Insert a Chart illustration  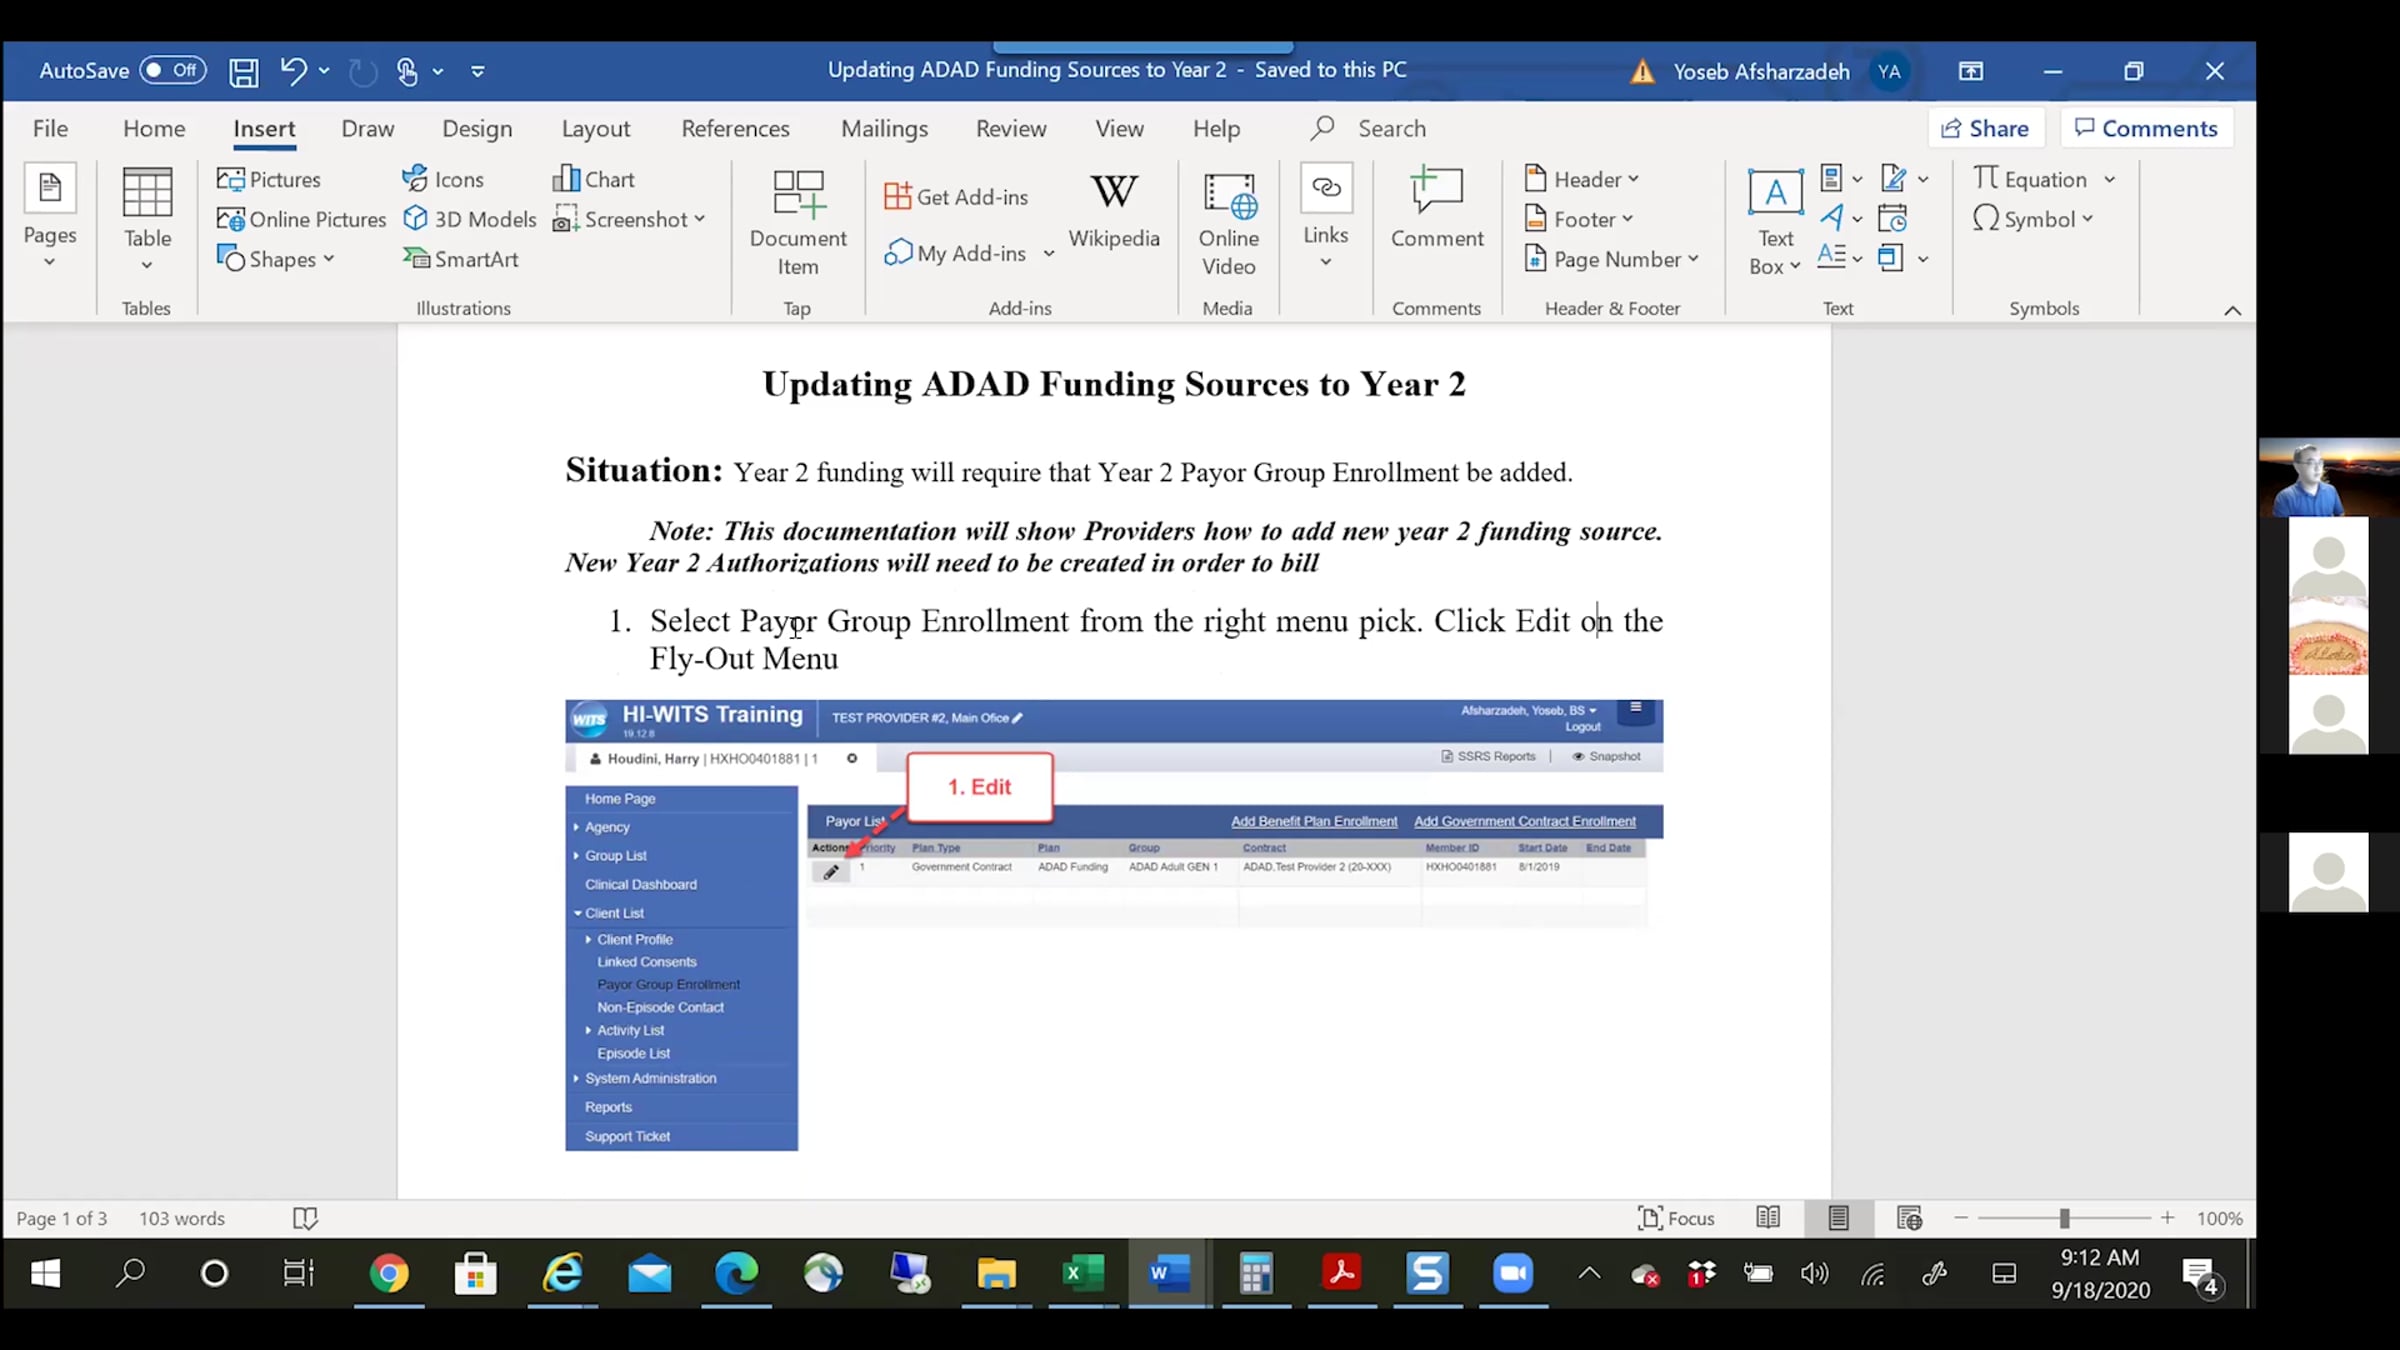pyautogui.click(x=594, y=179)
